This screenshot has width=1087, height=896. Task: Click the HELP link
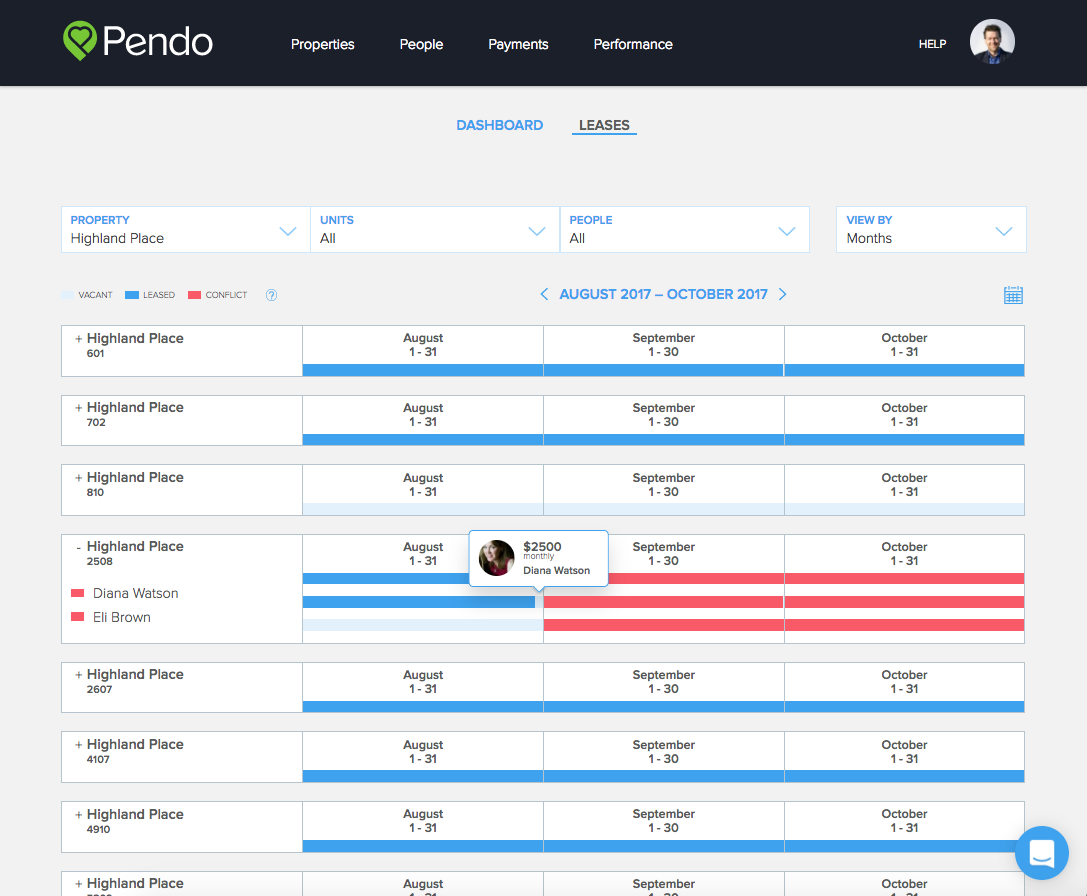[x=932, y=44]
